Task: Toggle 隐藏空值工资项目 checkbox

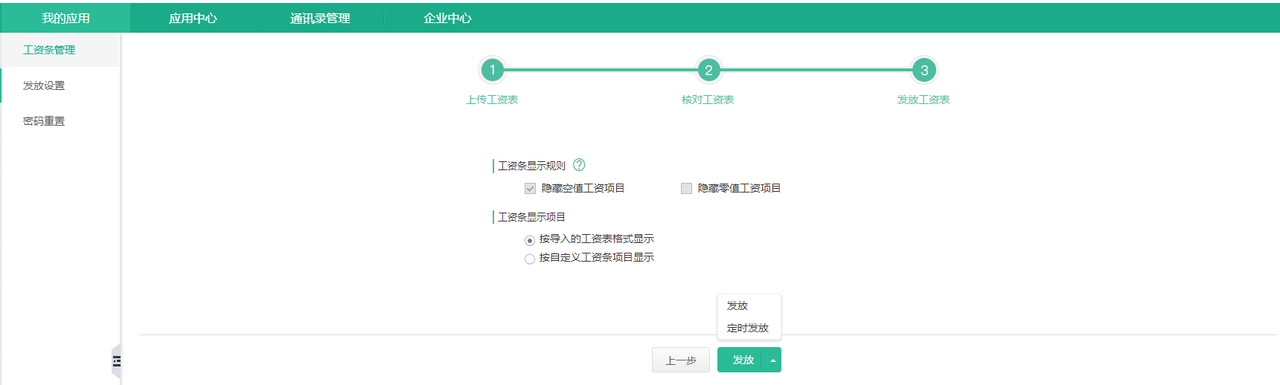Action: click(x=531, y=188)
